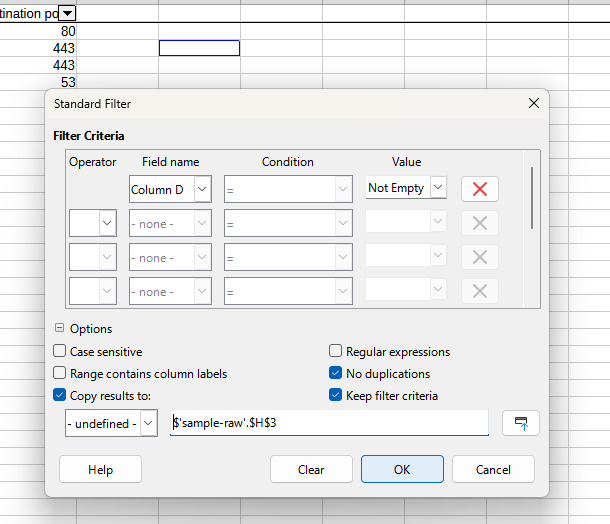Enable the Case sensitive checkbox
610x524 pixels.
pyautogui.click(x=60, y=352)
